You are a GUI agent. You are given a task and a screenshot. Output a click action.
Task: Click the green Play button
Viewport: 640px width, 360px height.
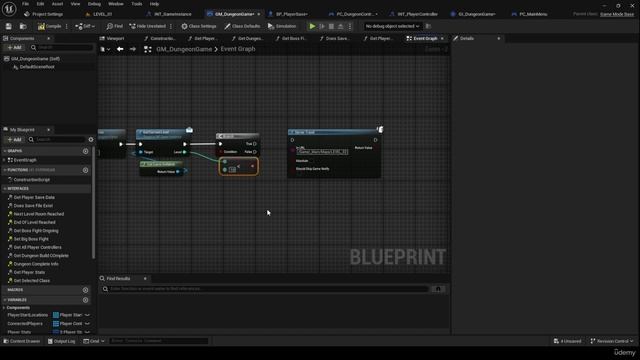[x=312, y=26]
